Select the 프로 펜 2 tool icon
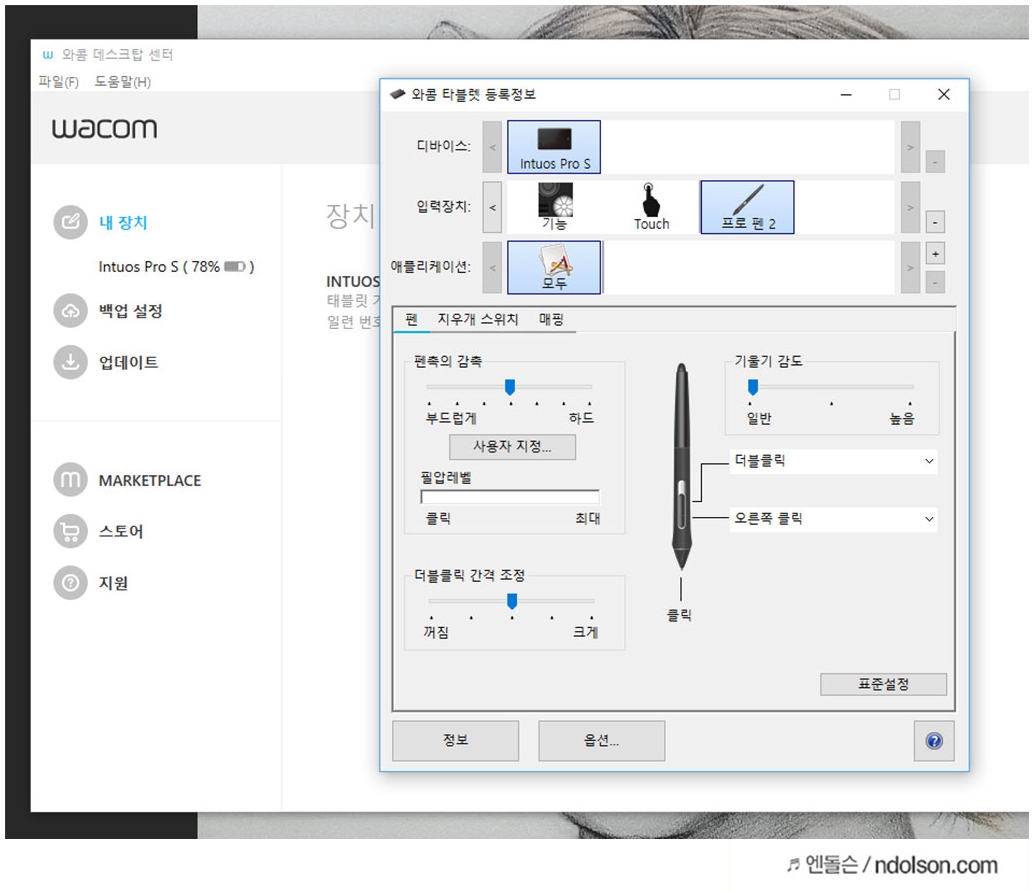The image size is (1034, 891). pyautogui.click(x=747, y=207)
